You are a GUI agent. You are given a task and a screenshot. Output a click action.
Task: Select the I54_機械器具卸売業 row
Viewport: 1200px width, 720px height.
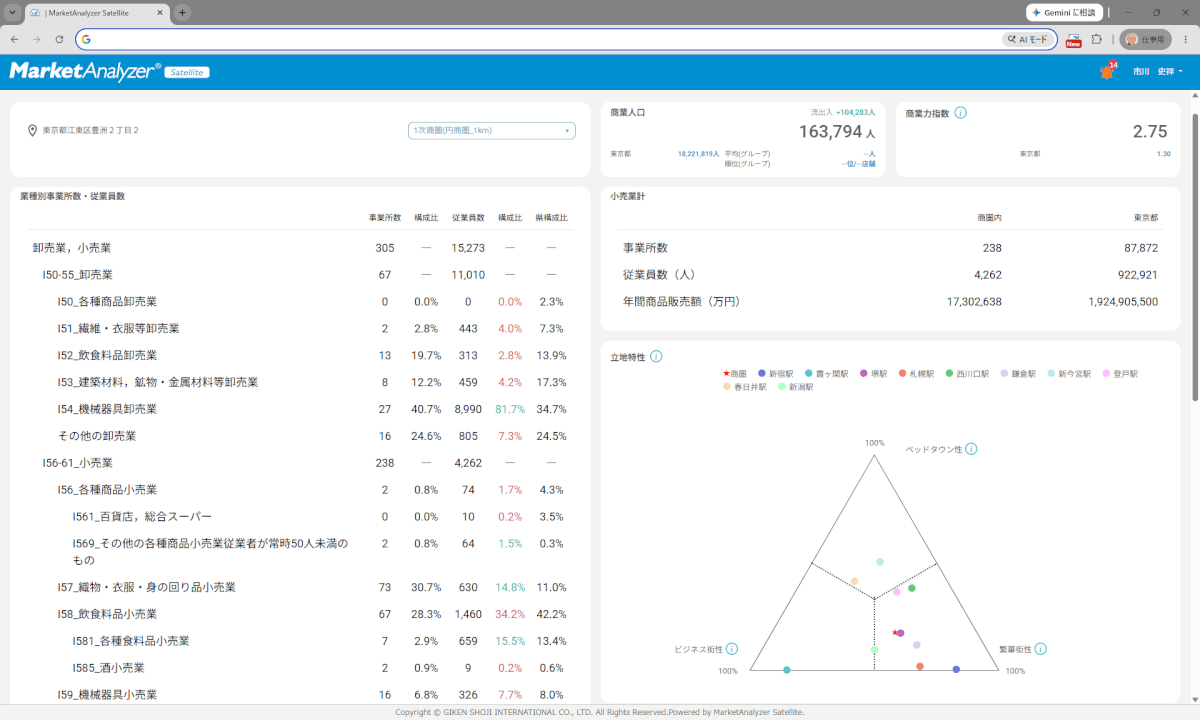click(299, 409)
